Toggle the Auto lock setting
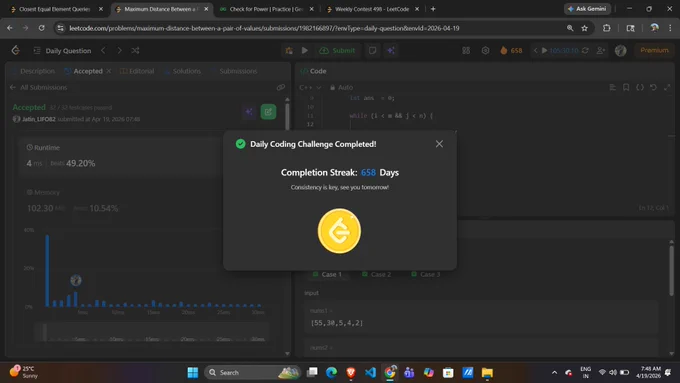Screen dimensions: 680x383 coord(341,88)
